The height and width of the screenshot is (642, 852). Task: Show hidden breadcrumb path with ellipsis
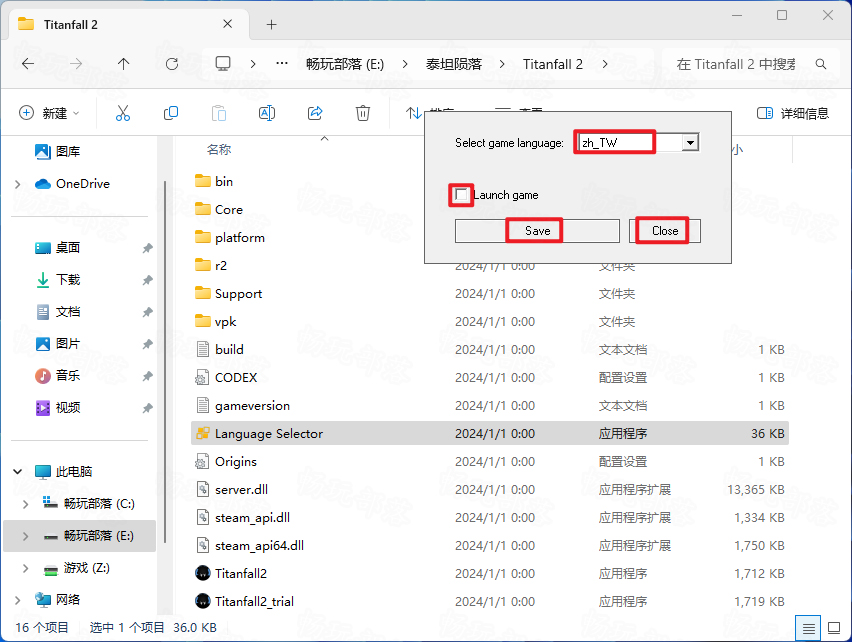281,64
